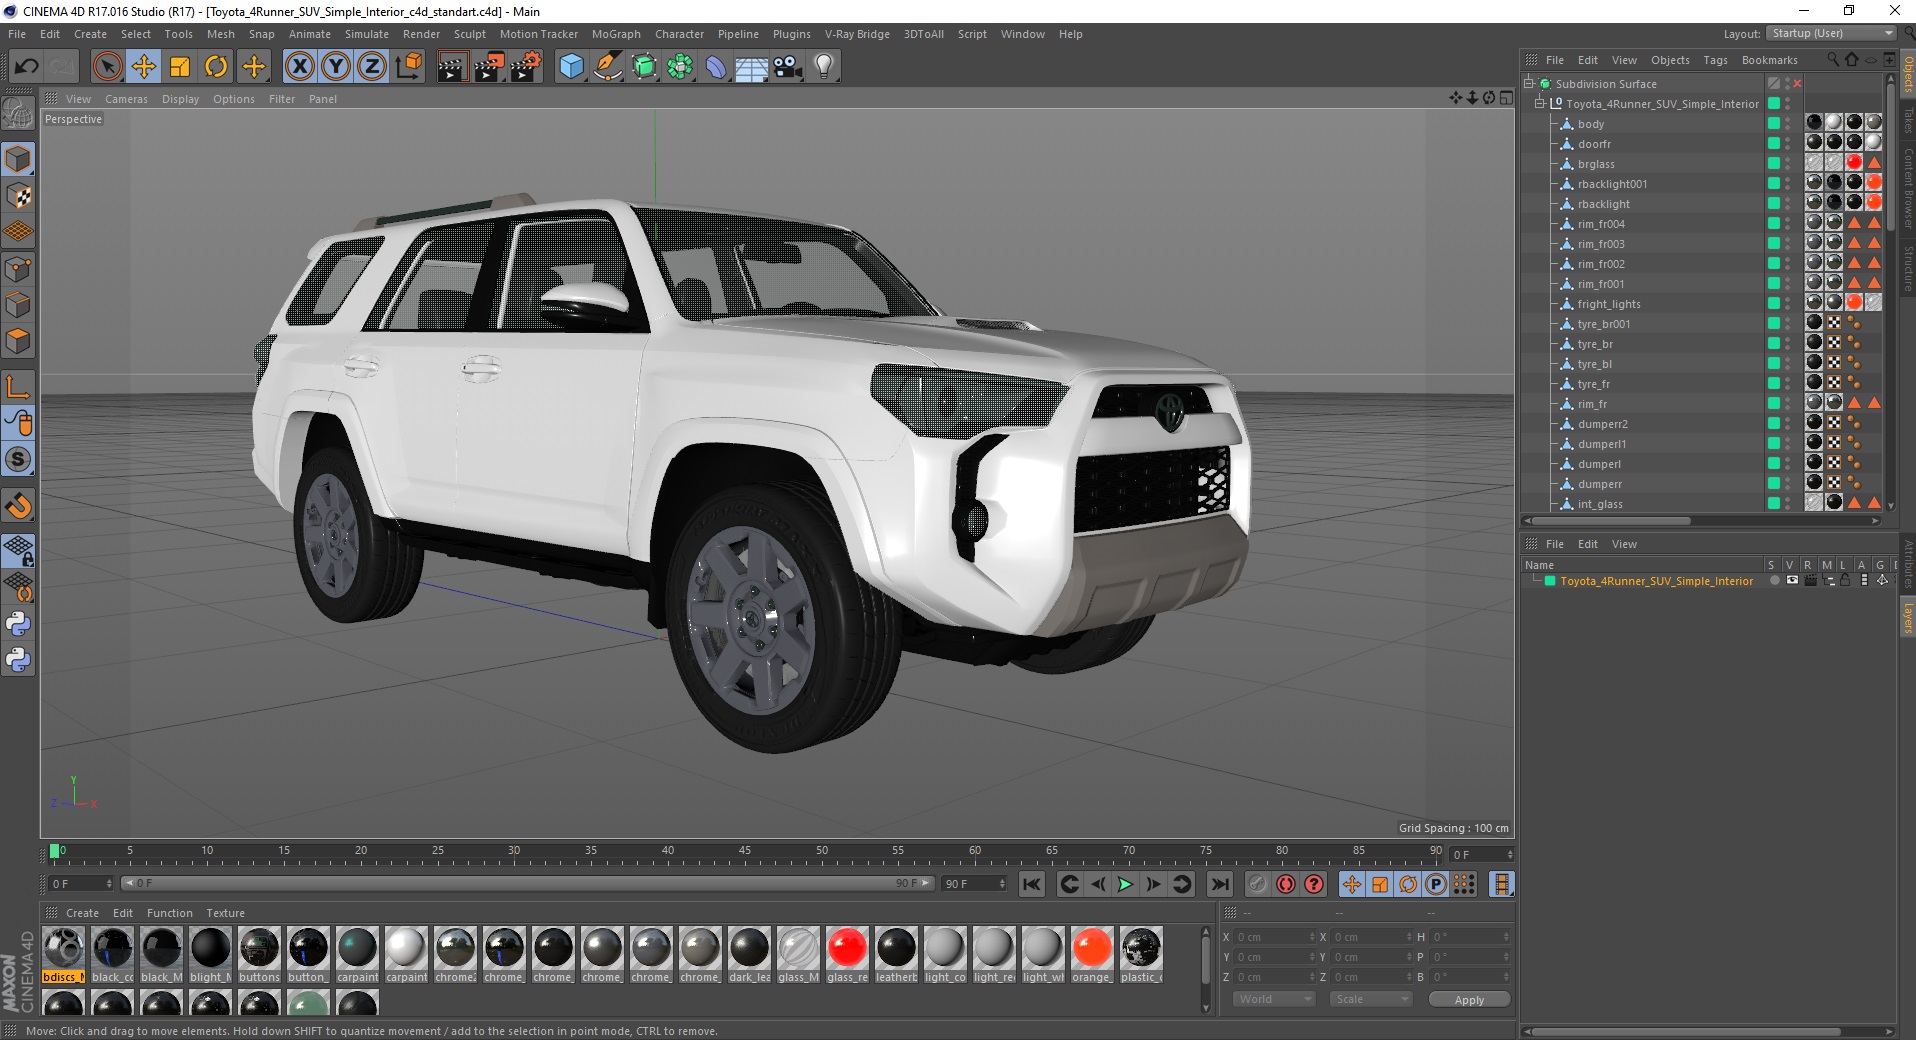The width and height of the screenshot is (1916, 1040).
Task: Open material manager Texture menu
Action: [x=225, y=913]
